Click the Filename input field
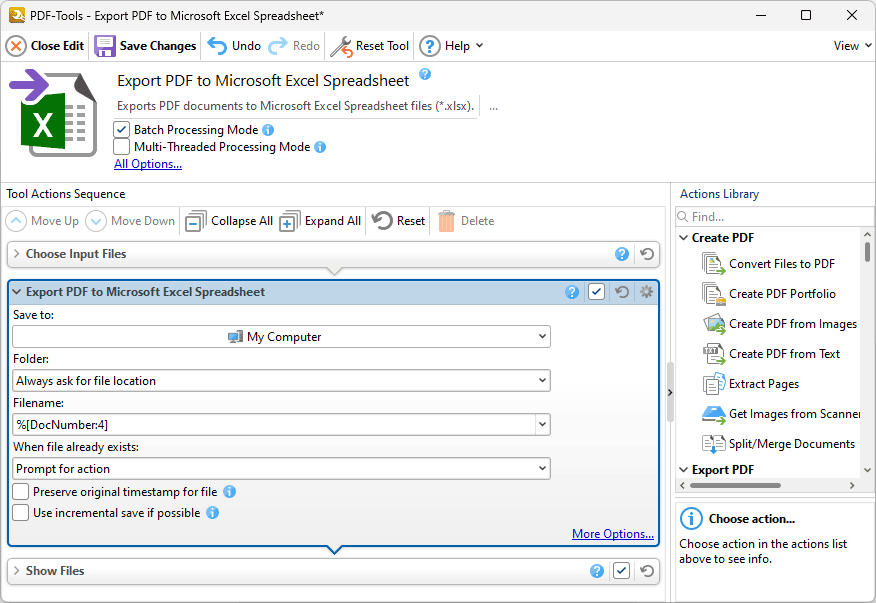Image resolution: width=876 pixels, height=603 pixels. point(274,425)
